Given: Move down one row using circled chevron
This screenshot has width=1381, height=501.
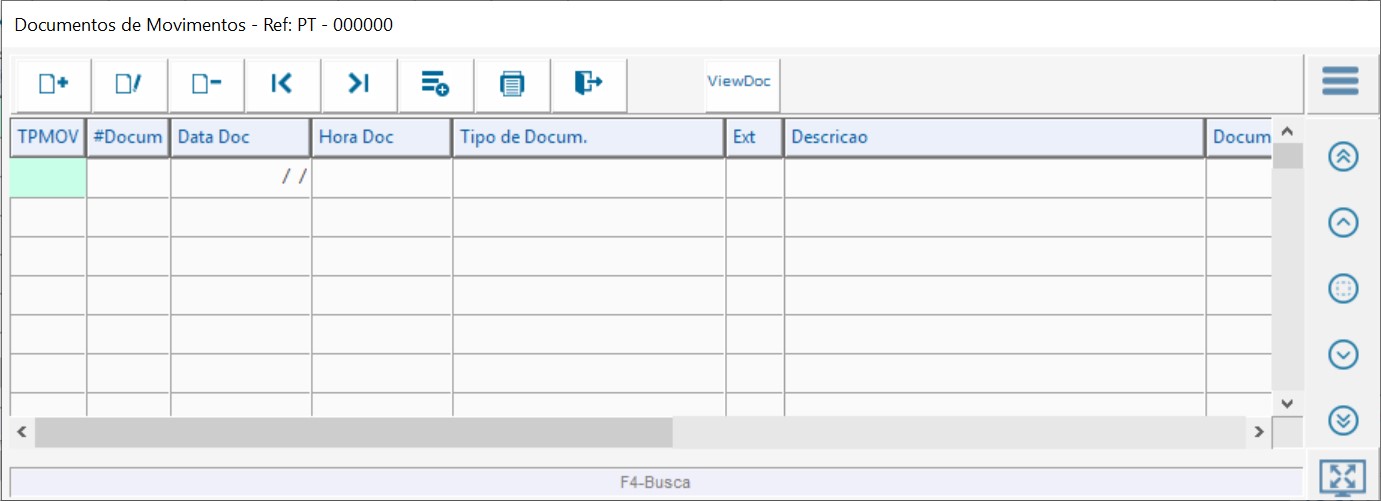Looking at the screenshot, I should pos(1343,354).
